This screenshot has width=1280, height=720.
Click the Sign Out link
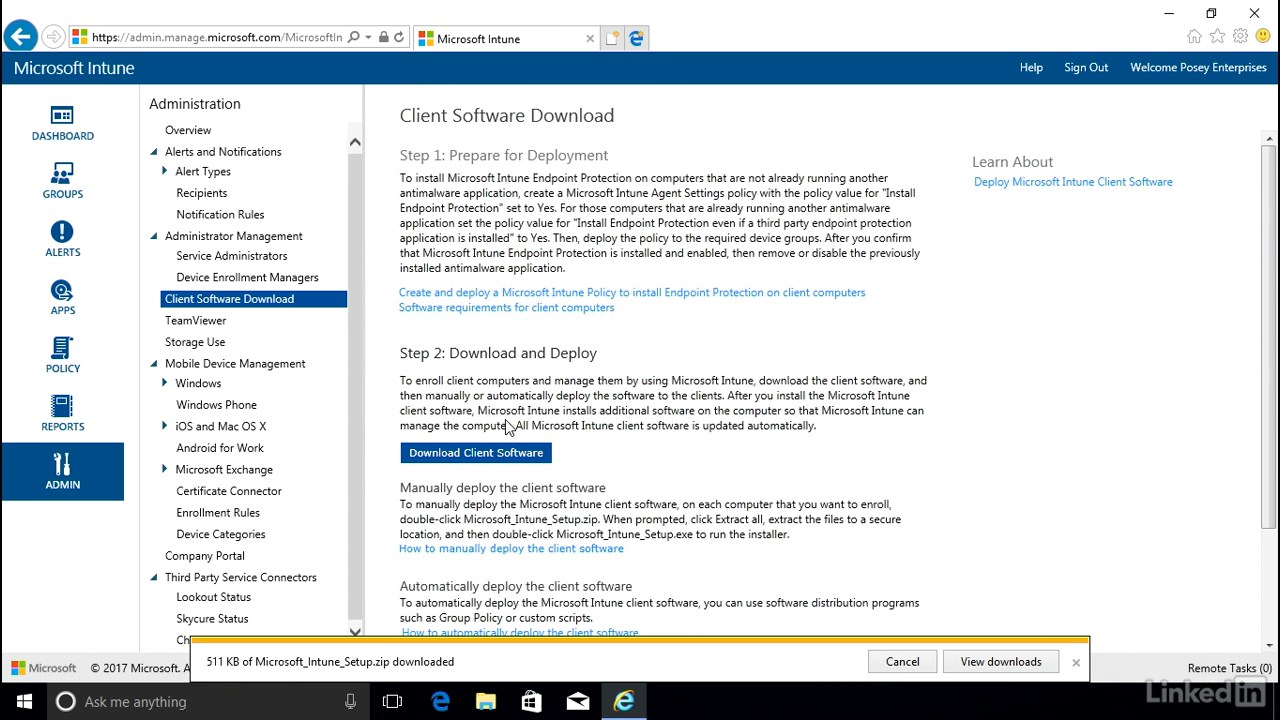pos(1086,68)
